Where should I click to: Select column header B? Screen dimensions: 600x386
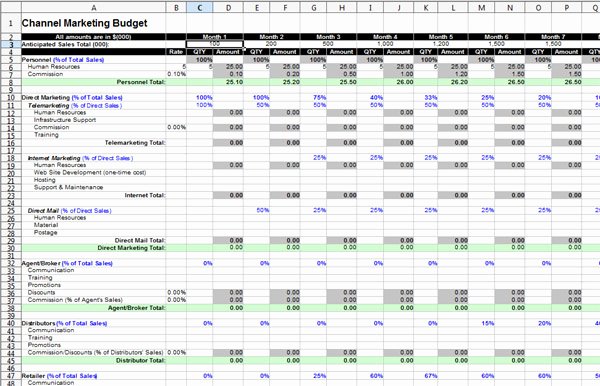click(x=176, y=7)
